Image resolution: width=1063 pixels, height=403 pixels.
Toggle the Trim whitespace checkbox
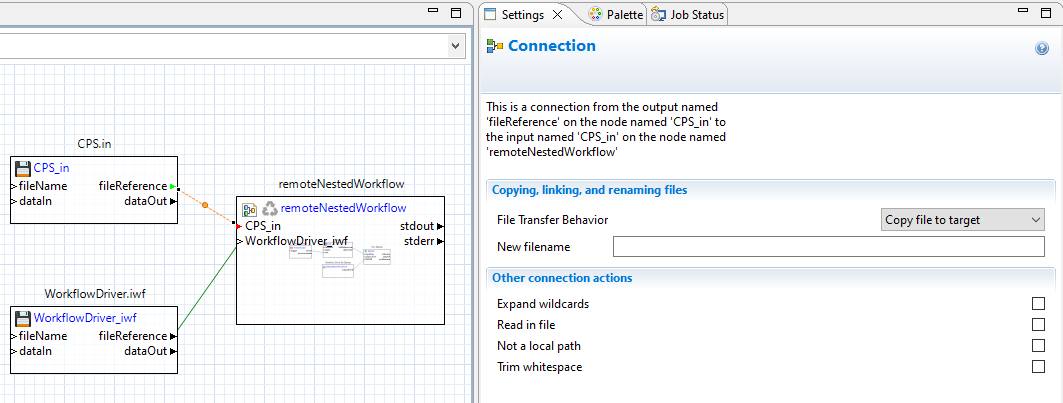click(x=1038, y=366)
